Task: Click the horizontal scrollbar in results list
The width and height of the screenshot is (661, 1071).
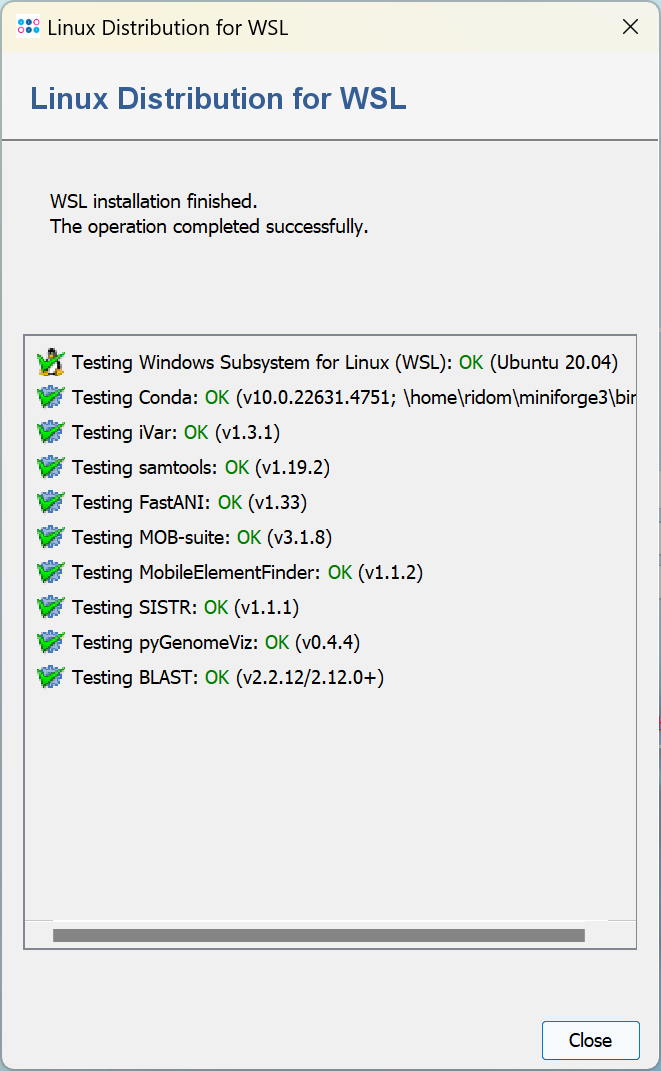Action: pos(318,935)
